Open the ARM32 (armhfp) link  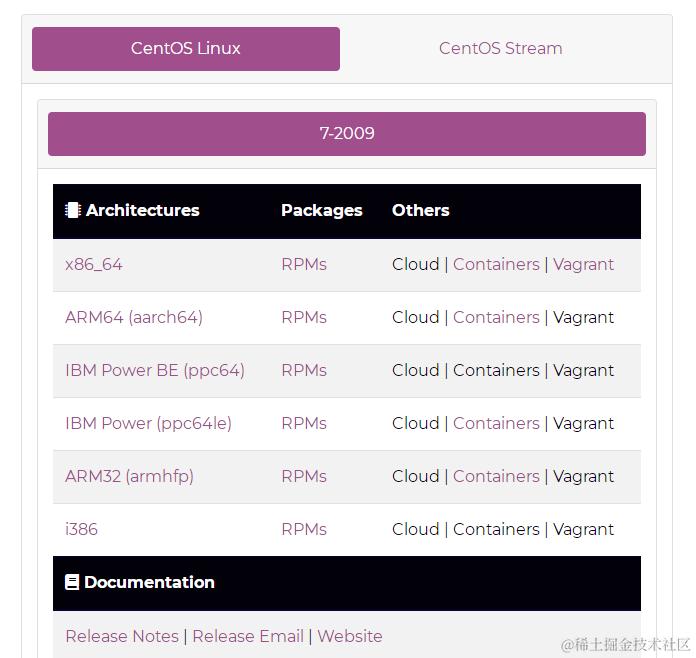pos(129,476)
